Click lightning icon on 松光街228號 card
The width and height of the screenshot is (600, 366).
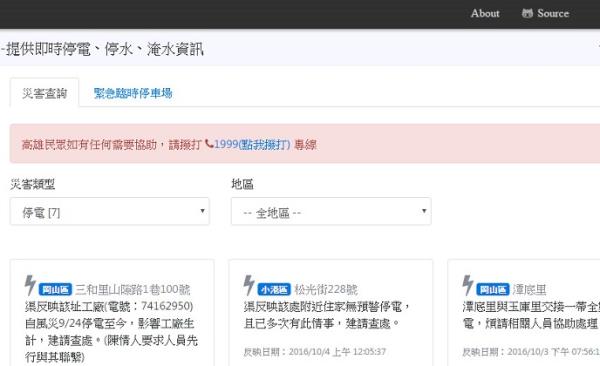pyautogui.click(x=249, y=285)
